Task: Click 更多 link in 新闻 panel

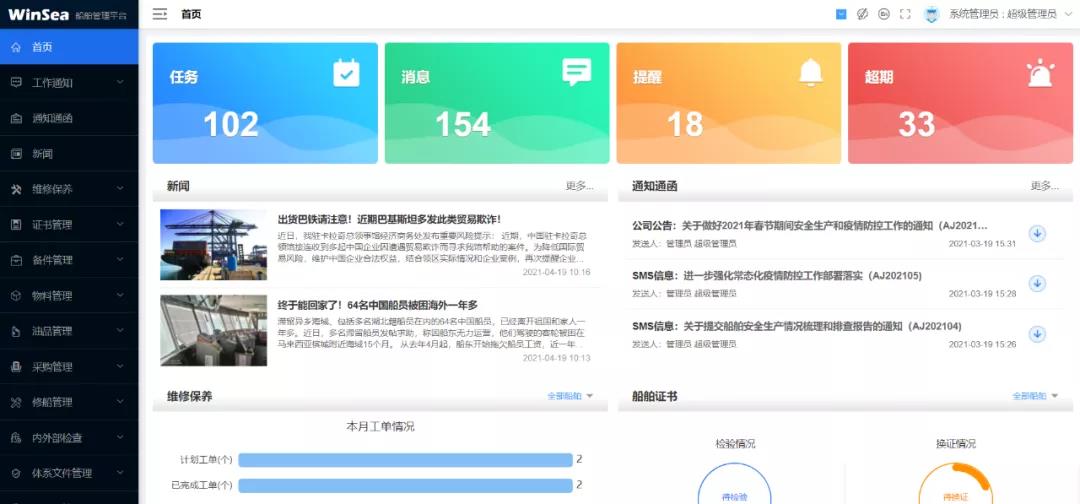Action: 580,186
